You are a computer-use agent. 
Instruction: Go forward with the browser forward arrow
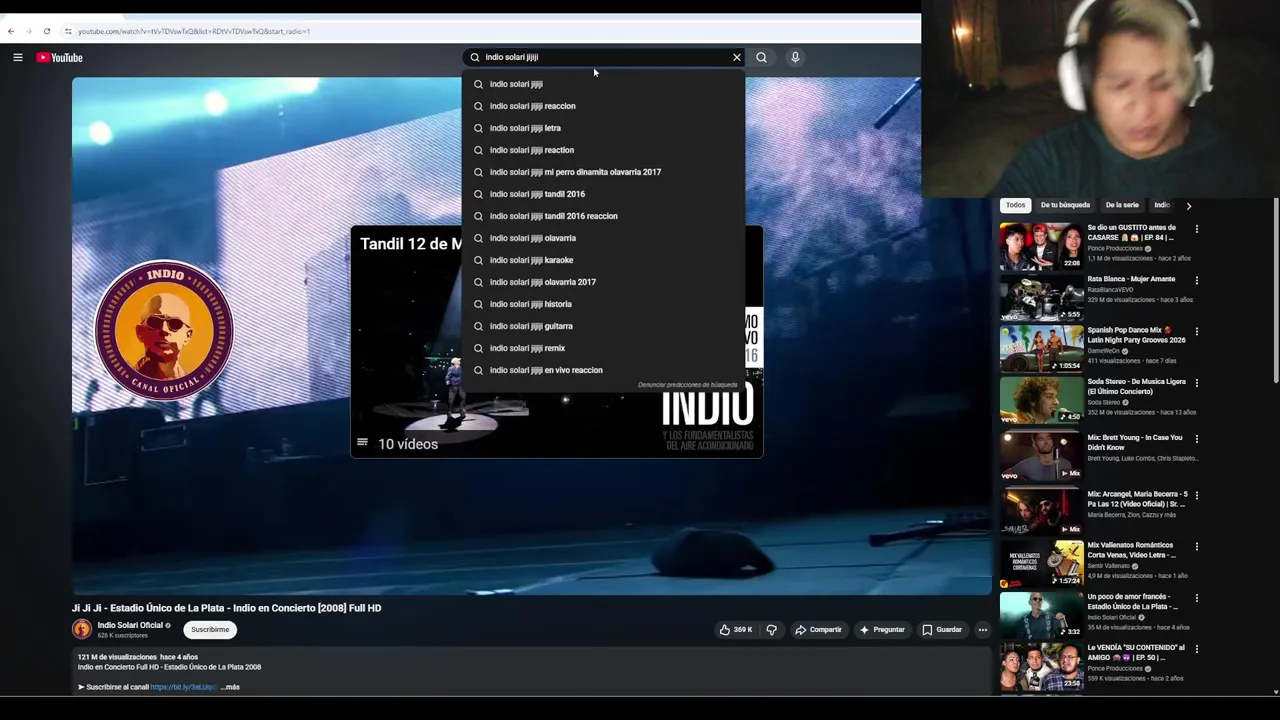[28, 31]
